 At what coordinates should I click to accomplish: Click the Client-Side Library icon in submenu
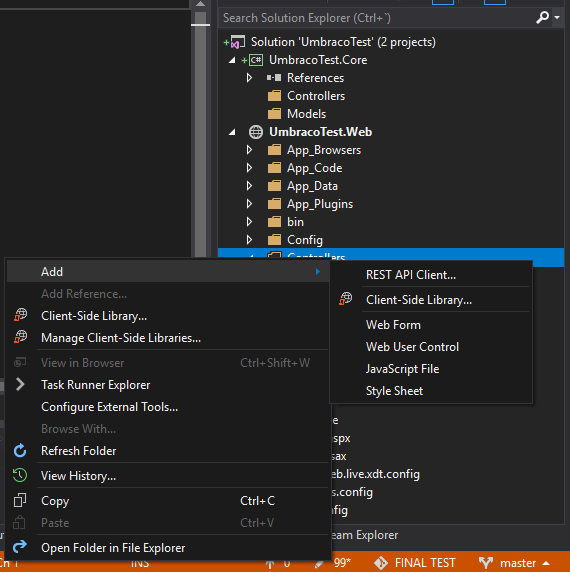point(345,299)
